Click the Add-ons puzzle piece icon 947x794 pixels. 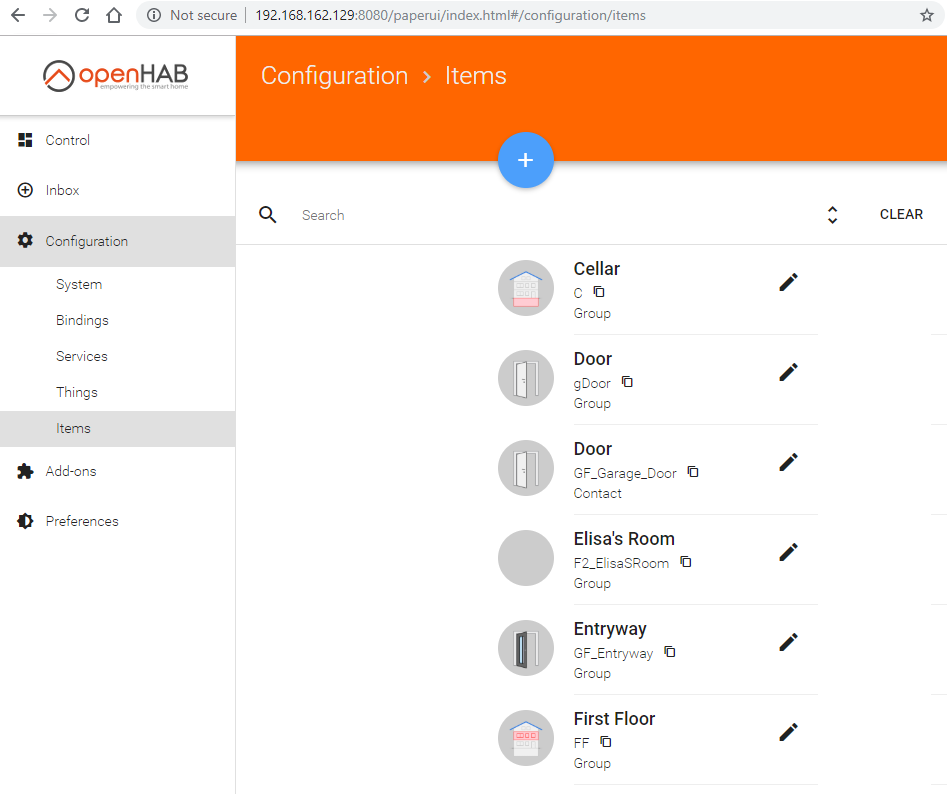[25, 471]
